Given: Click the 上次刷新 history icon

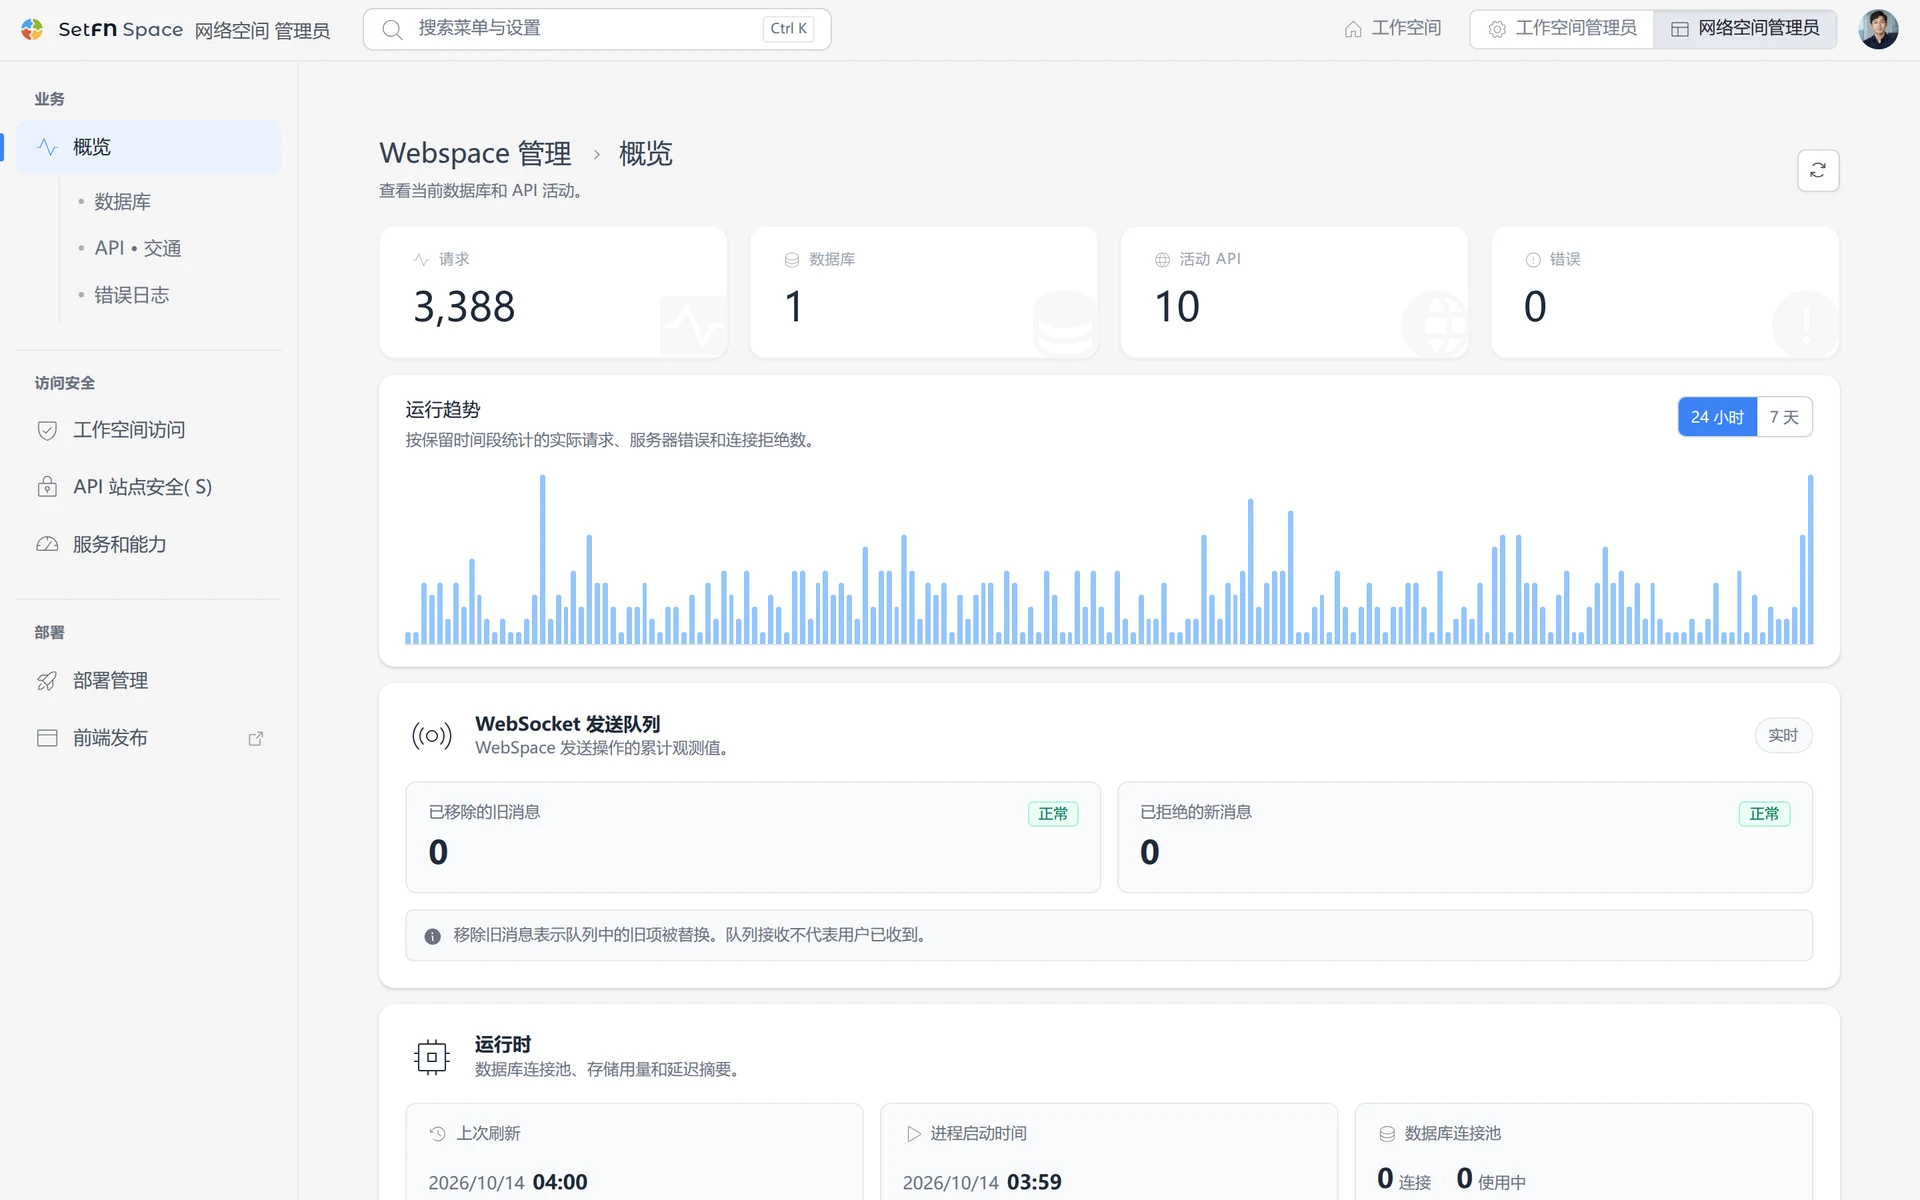Looking at the screenshot, I should tap(437, 1134).
